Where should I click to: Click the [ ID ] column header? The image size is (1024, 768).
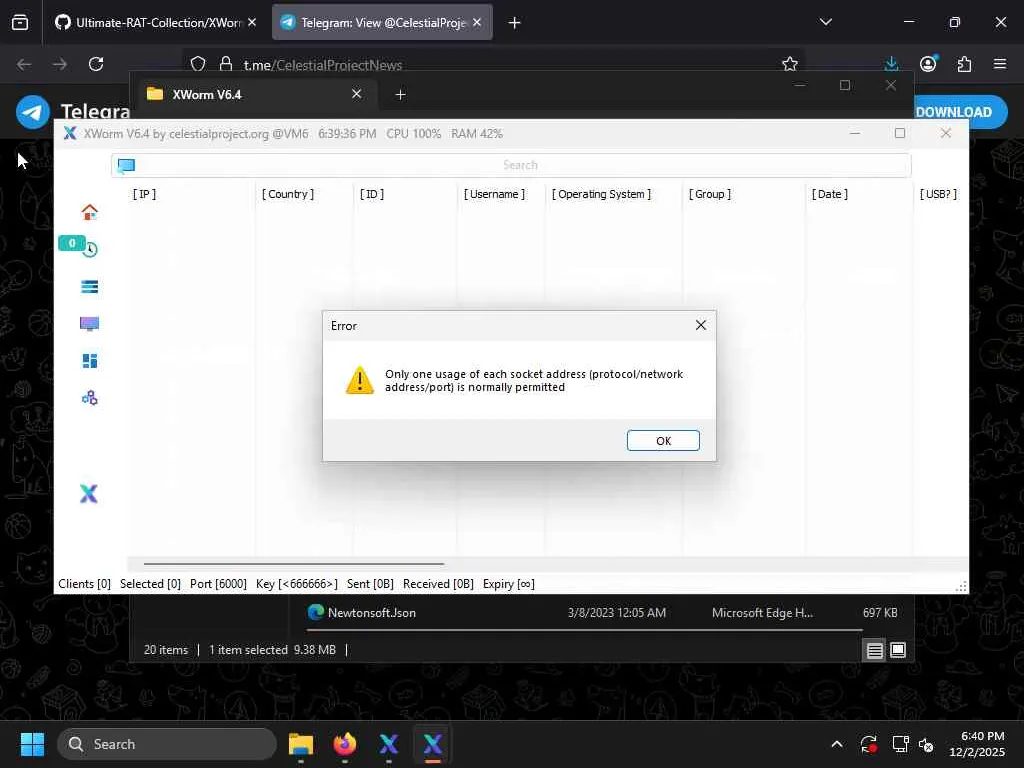tap(372, 194)
